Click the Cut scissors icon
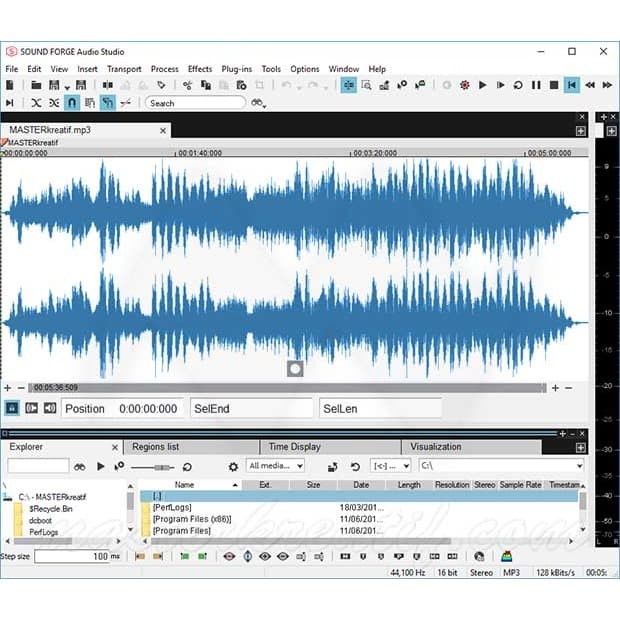 pyautogui.click(x=187, y=85)
